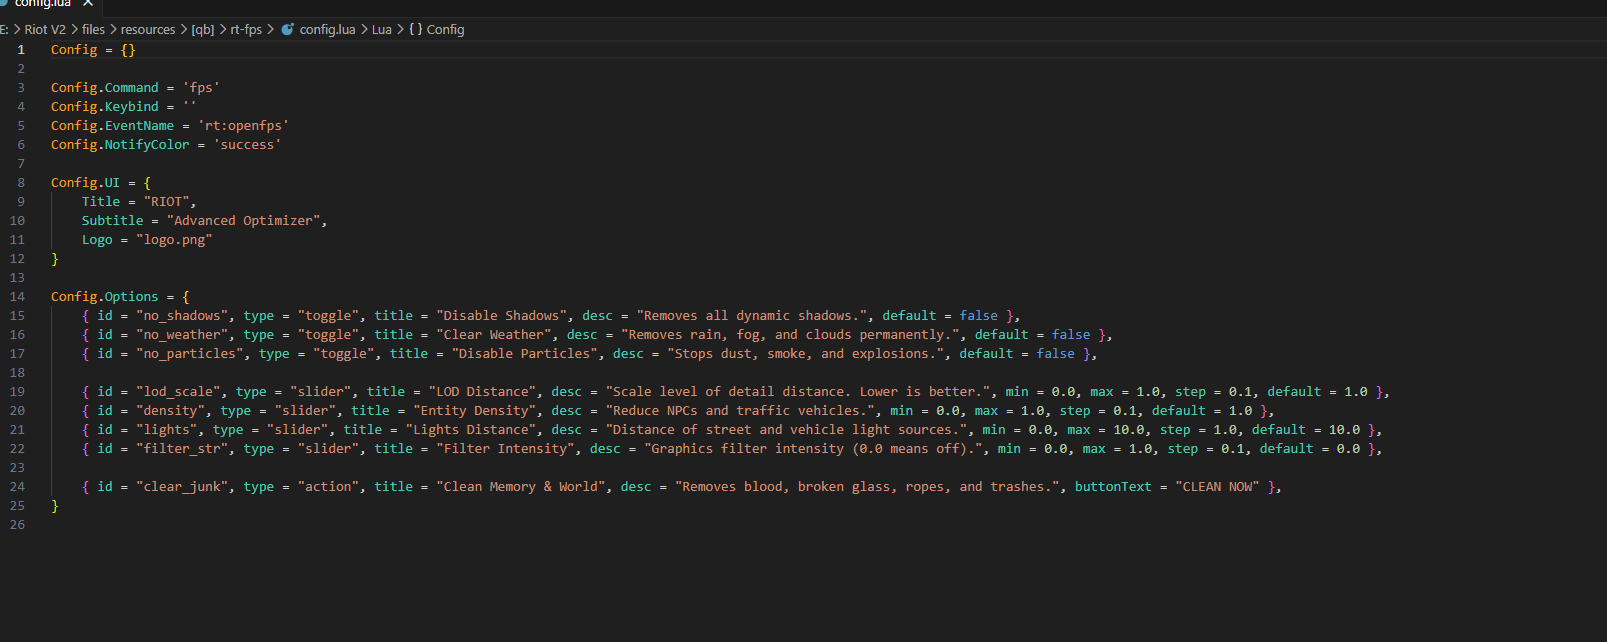Open the 'Riot V2' breadcrumb folder
Screen dimensions: 1607x642
click(x=45, y=29)
